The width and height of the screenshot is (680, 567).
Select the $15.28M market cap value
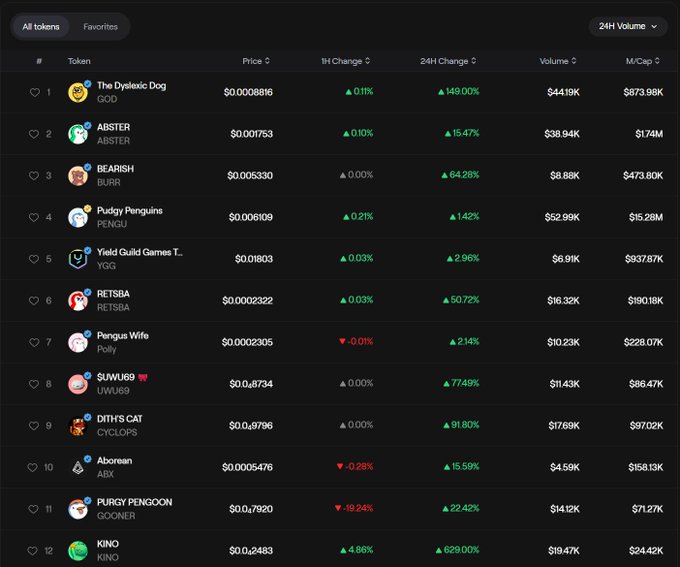pos(646,217)
